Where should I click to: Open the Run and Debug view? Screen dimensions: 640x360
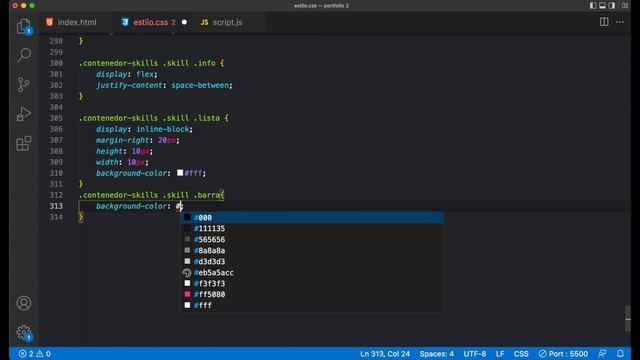click(24, 114)
